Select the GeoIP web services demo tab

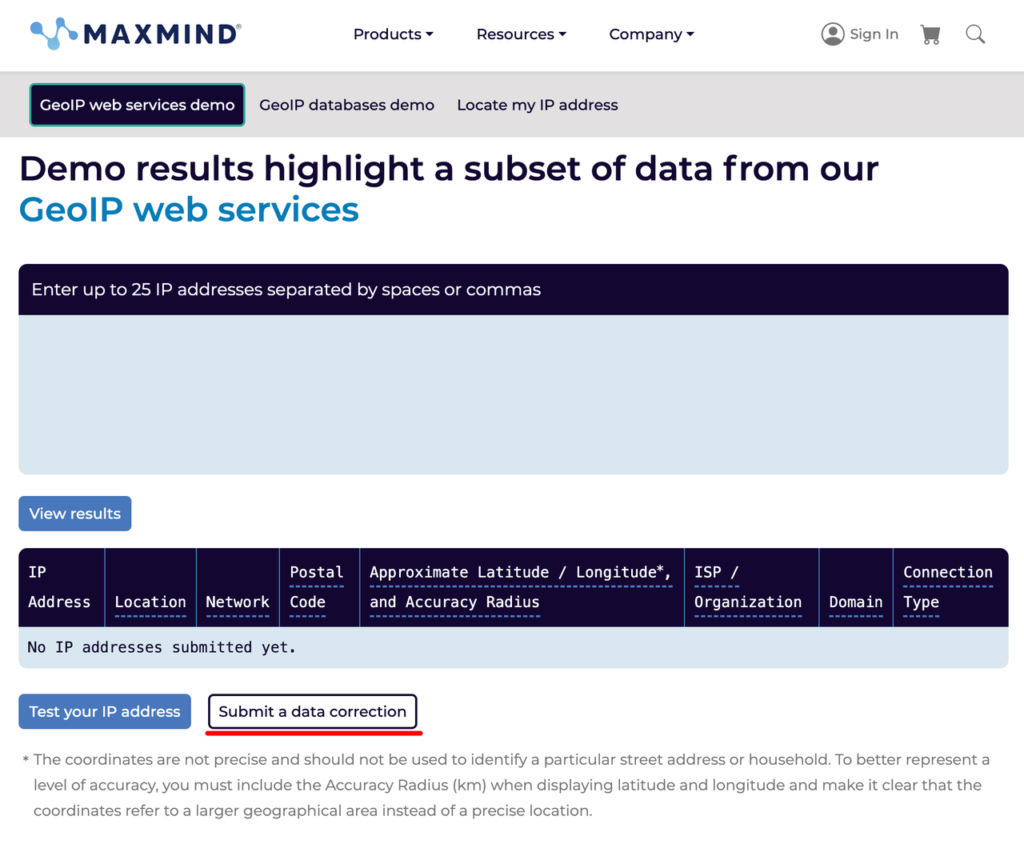coord(137,105)
